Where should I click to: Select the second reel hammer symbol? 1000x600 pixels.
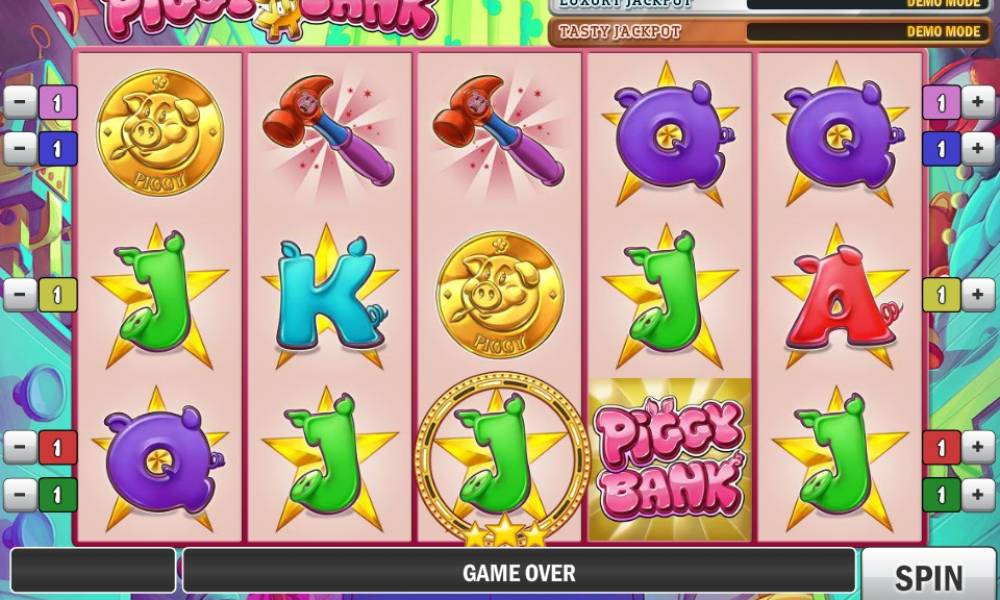329,130
